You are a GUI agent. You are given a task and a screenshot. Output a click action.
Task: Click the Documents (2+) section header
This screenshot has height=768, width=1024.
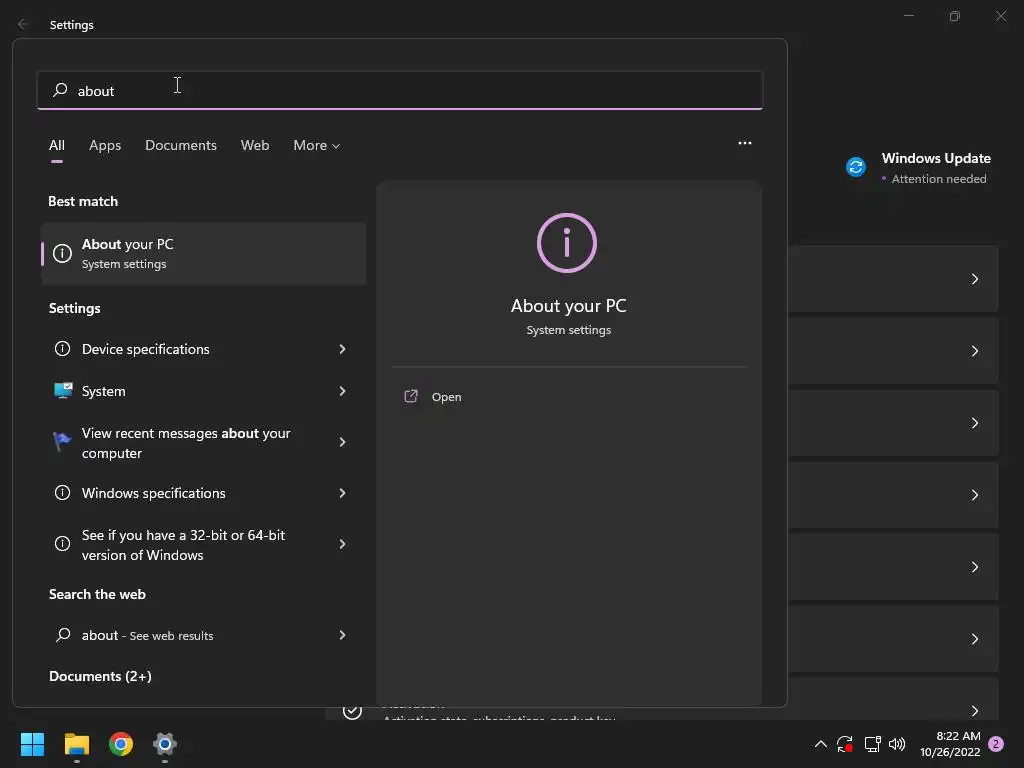coord(101,676)
